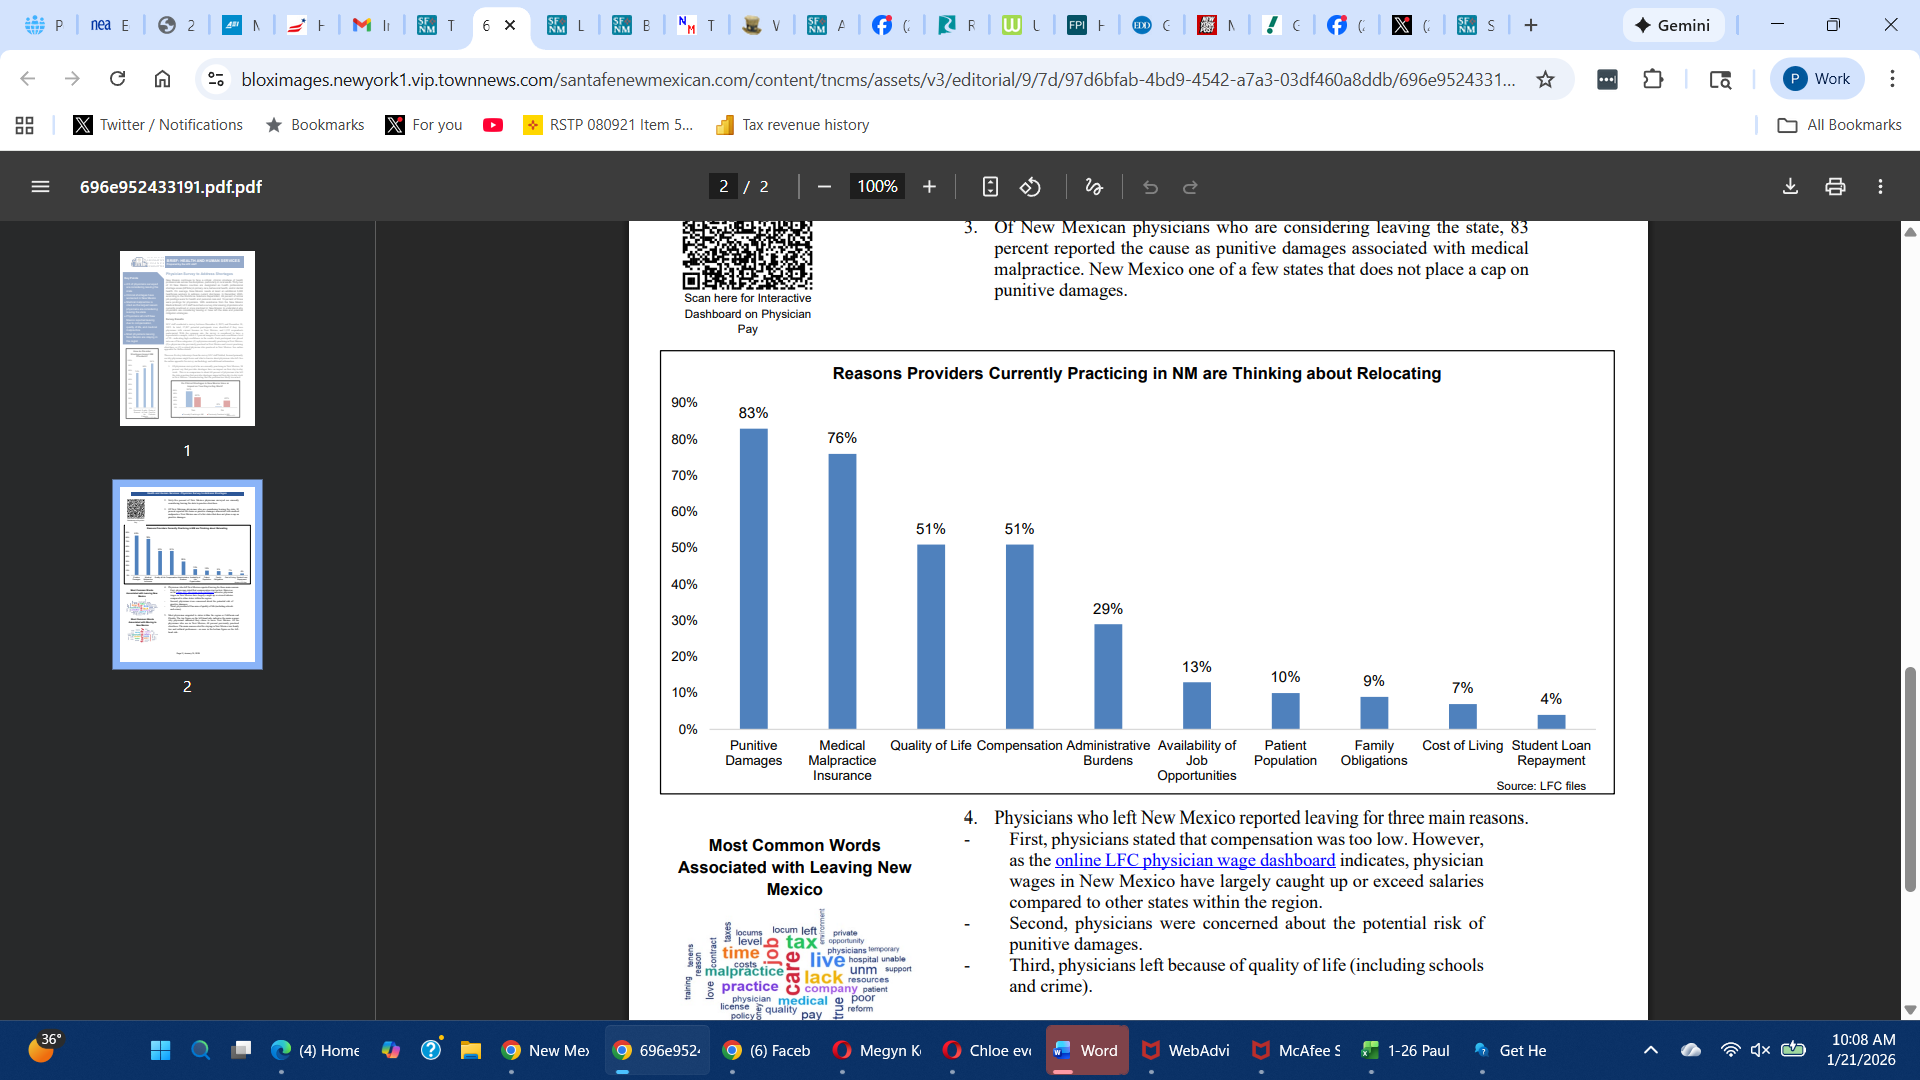Rotate the PDF counterclockwise
The width and height of the screenshot is (1920, 1080).
[1030, 187]
